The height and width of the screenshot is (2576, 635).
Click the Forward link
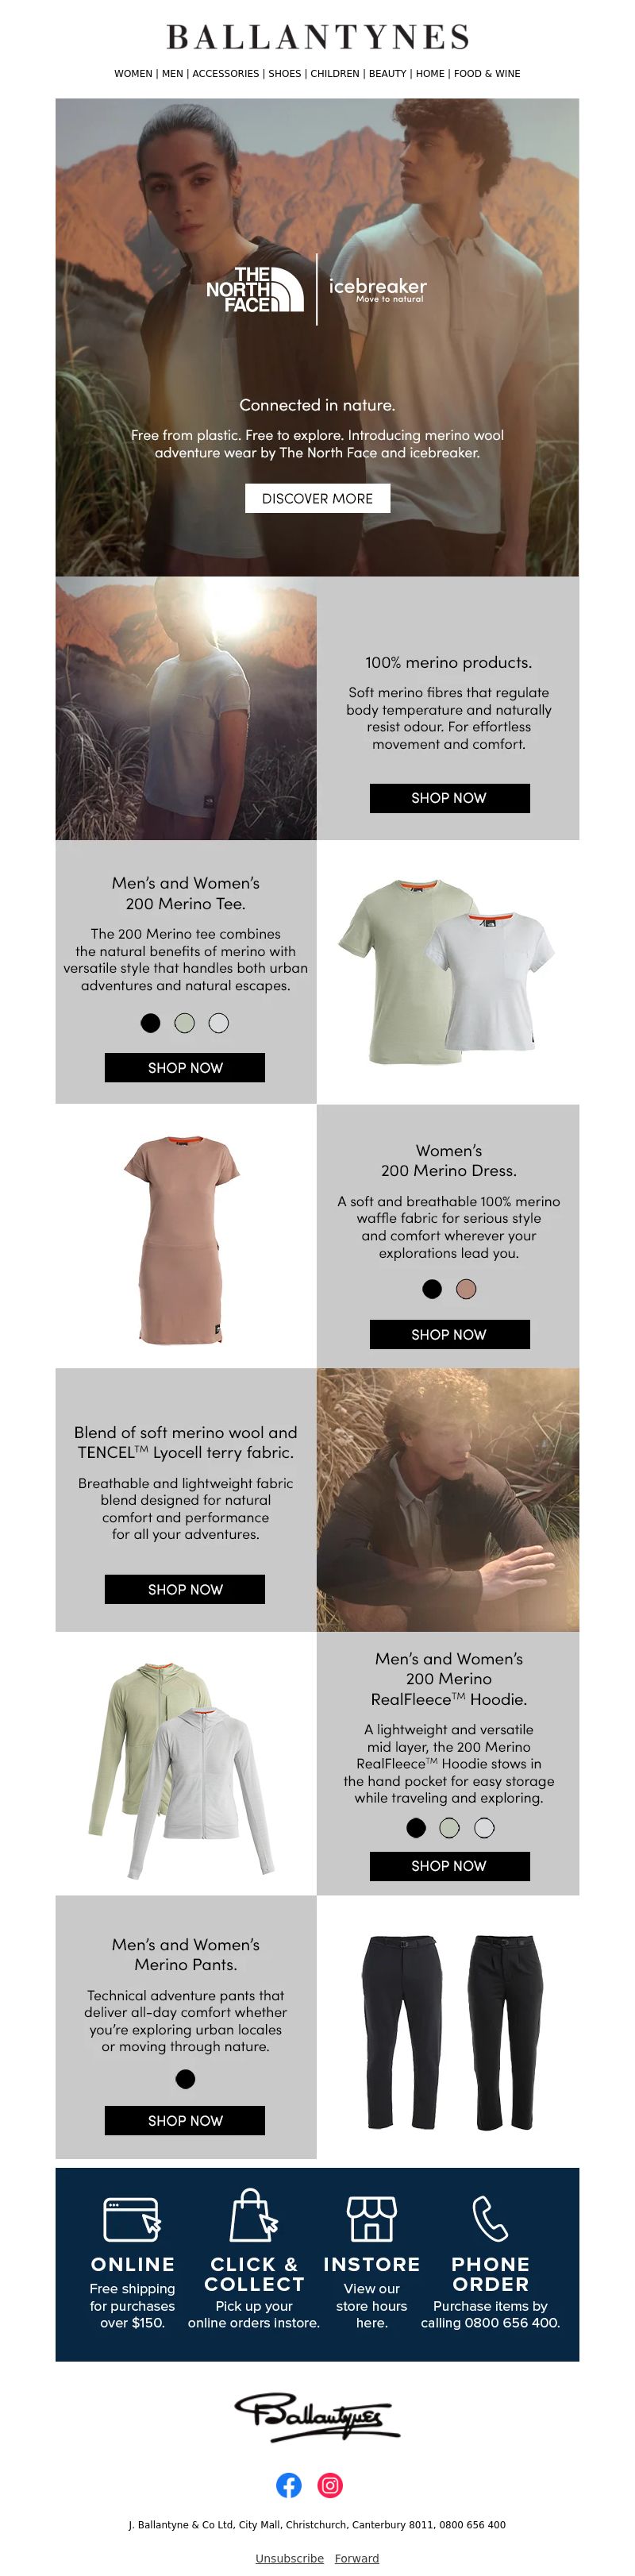[x=357, y=2558]
